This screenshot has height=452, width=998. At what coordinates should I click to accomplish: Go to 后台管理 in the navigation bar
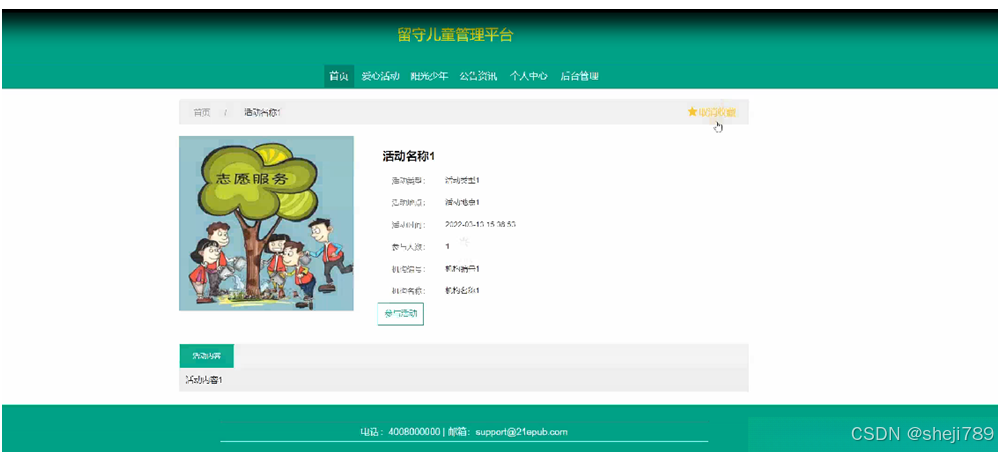(579, 76)
